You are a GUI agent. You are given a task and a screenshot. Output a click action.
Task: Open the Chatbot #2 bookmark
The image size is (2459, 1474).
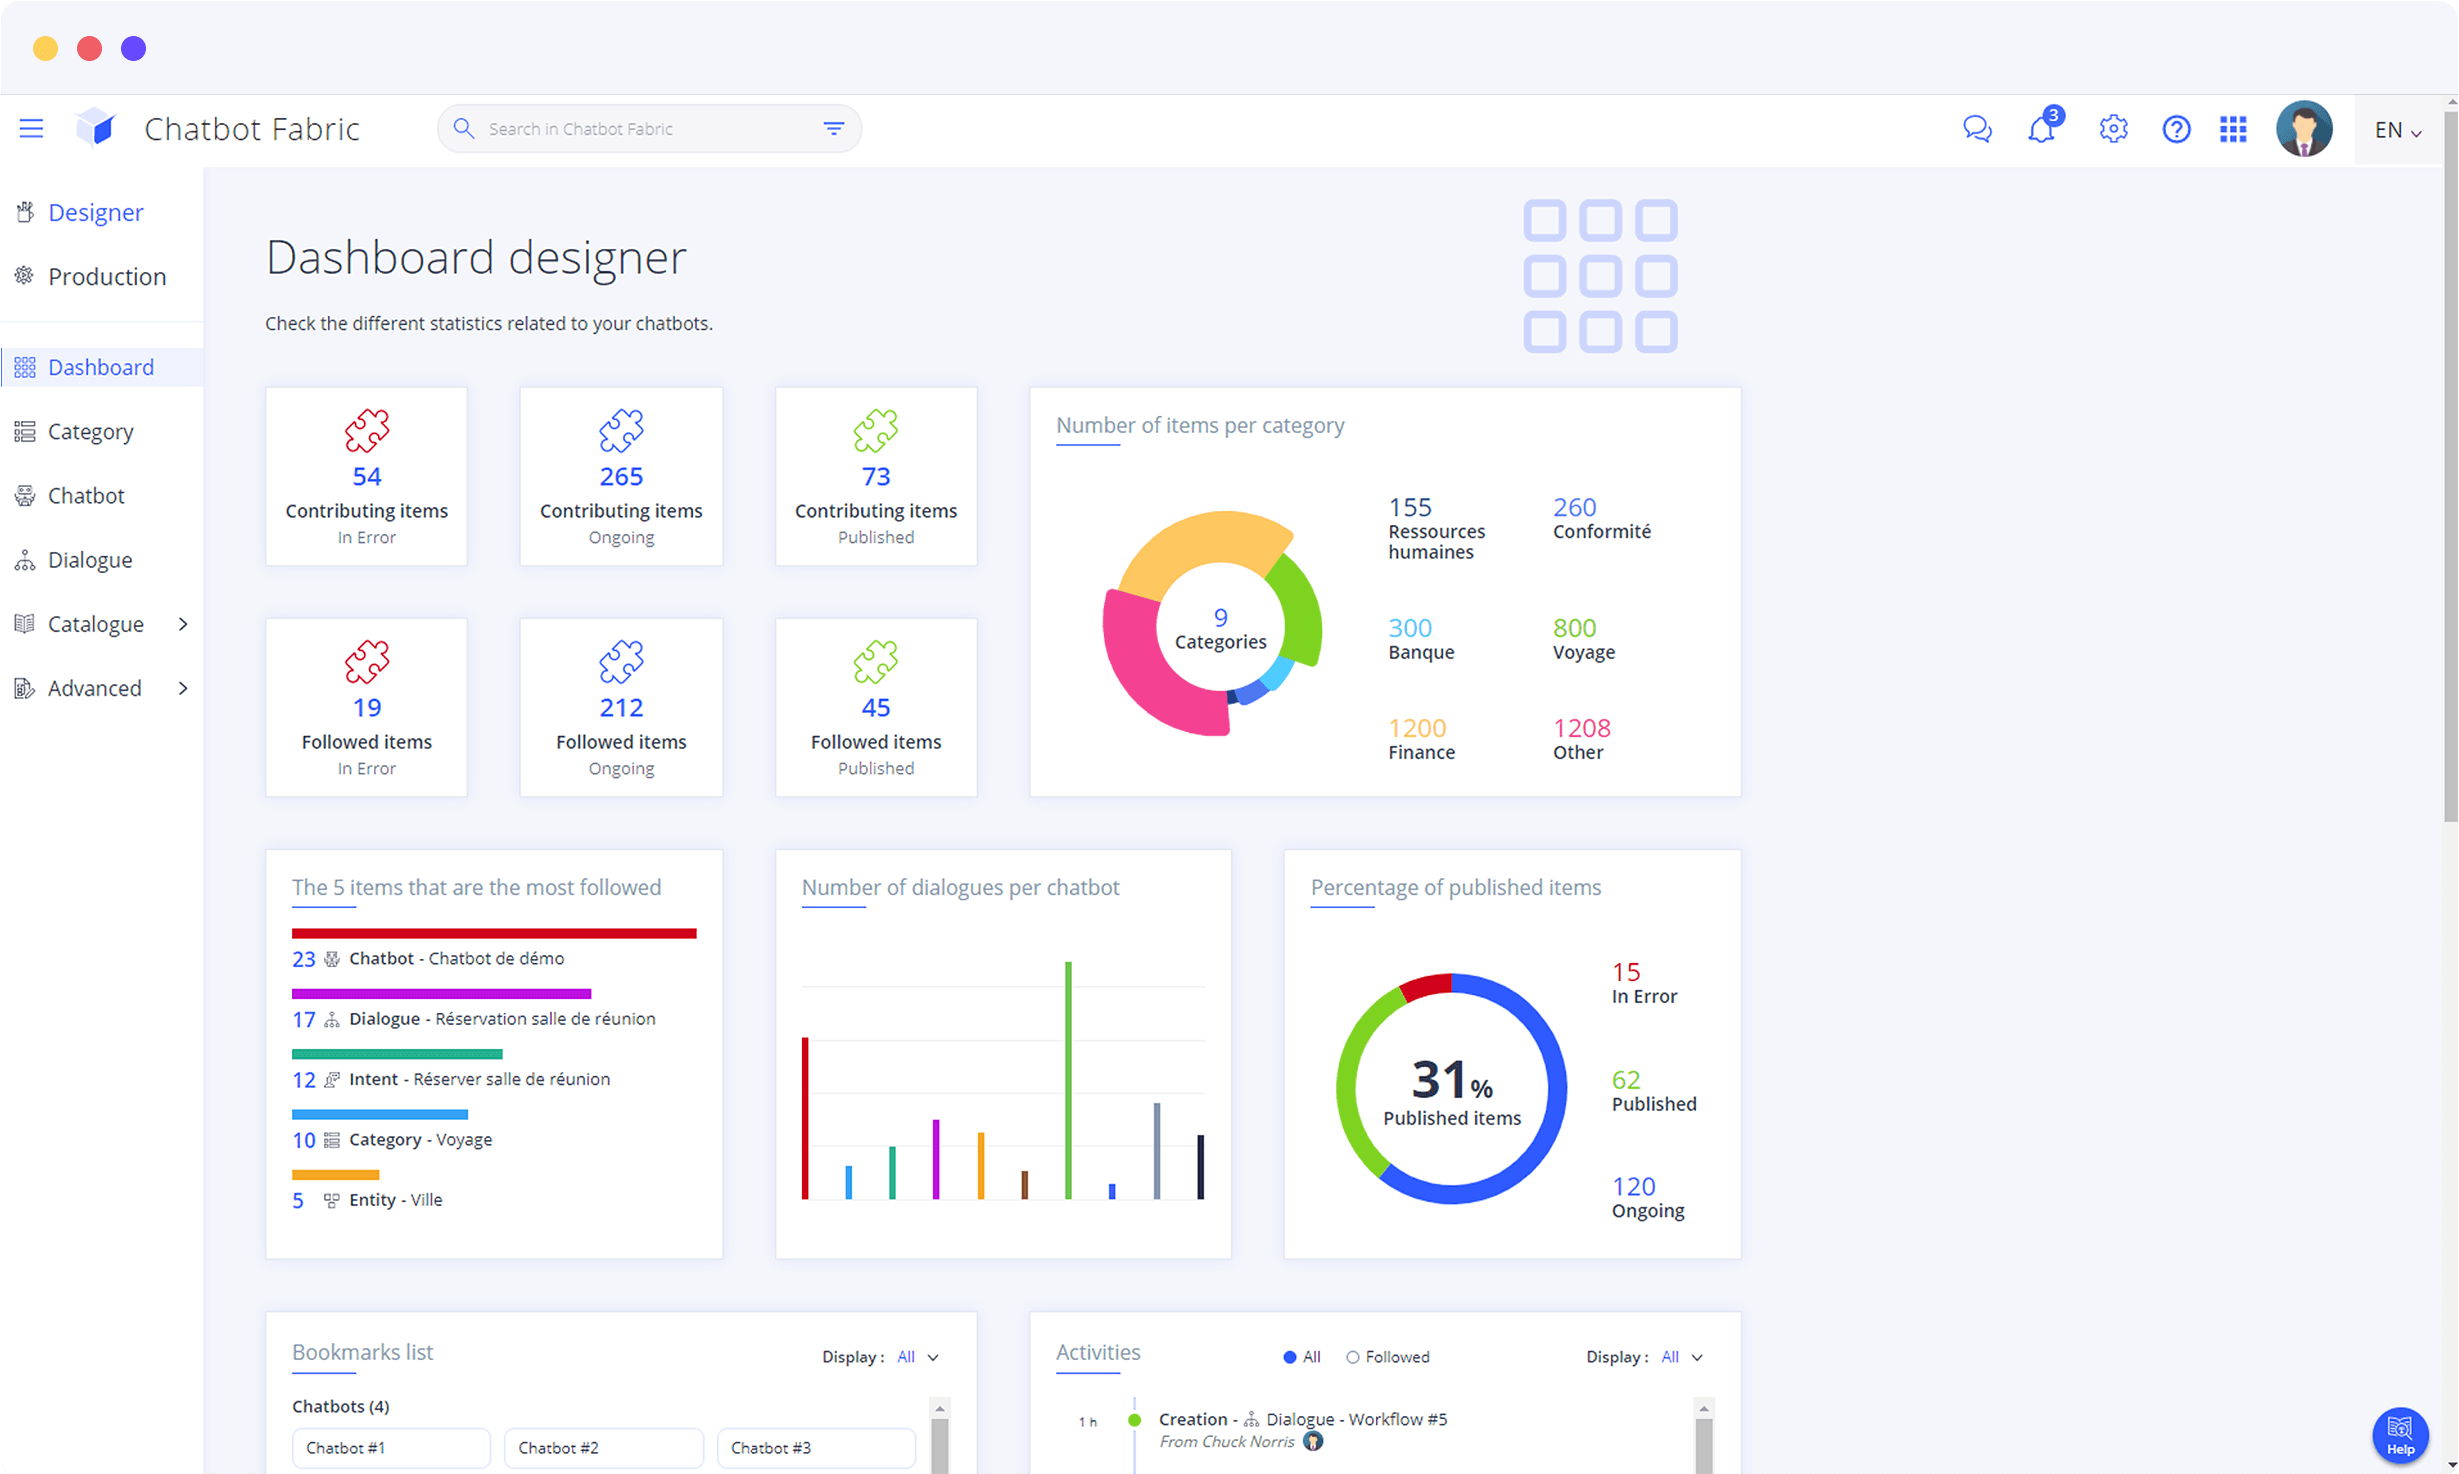tap(602, 1447)
